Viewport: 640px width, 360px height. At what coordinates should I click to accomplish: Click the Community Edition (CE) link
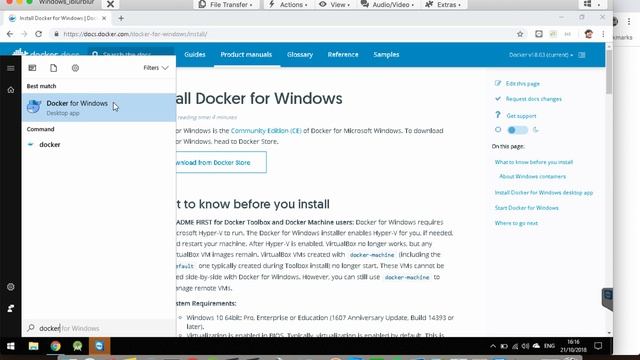(266, 131)
